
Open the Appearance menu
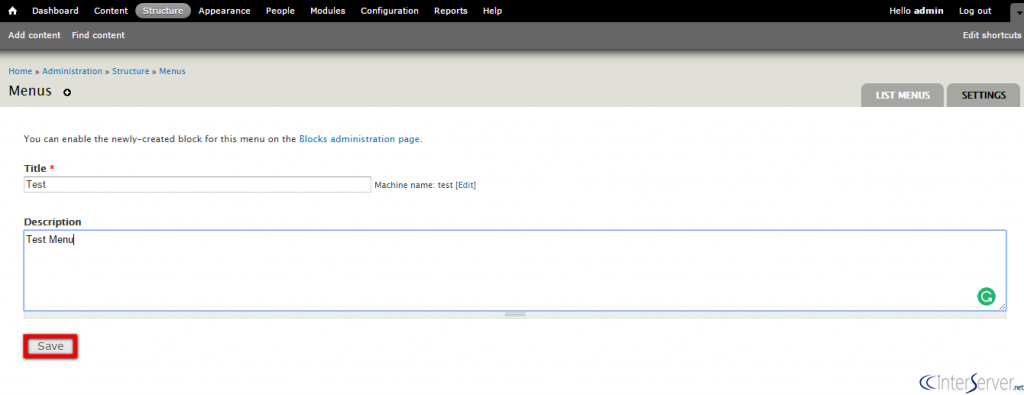(224, 11)
